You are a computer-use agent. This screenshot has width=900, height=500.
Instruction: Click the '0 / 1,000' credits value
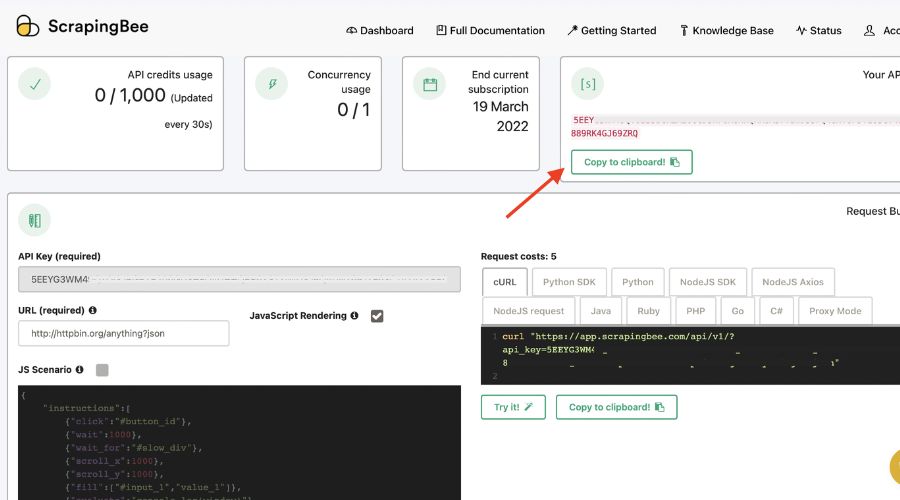point(130,95)
